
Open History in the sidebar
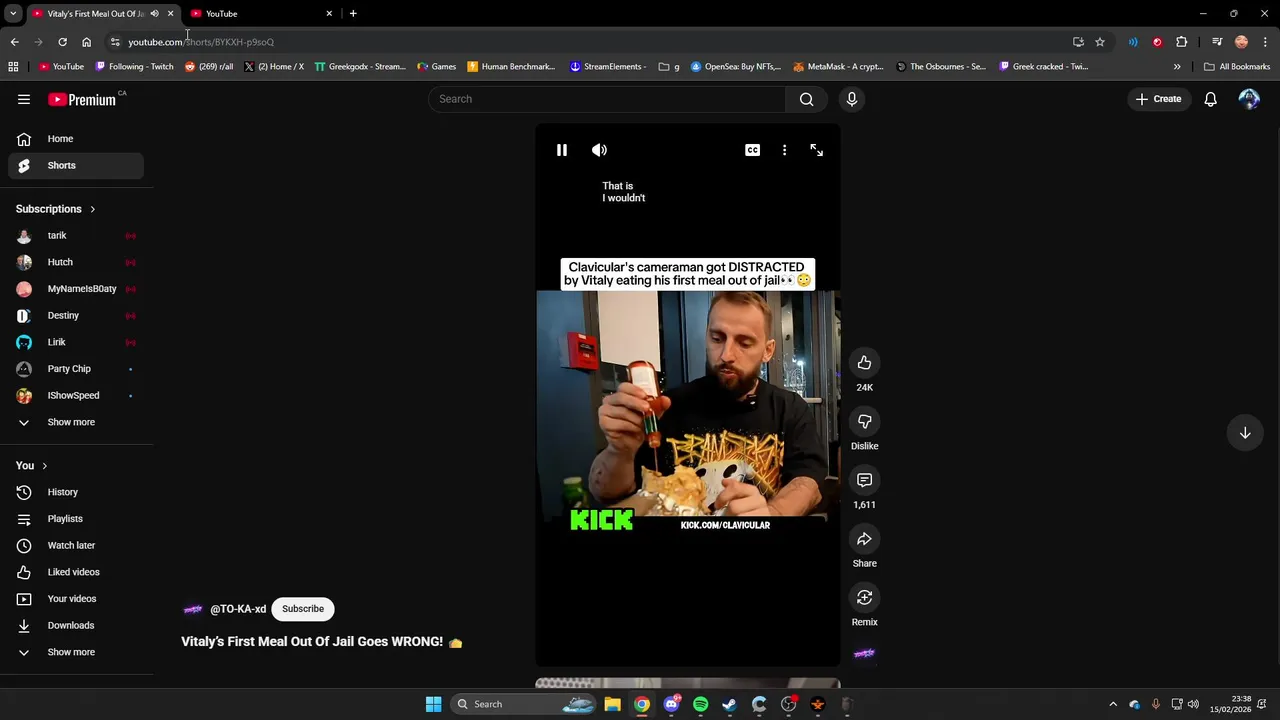pos(76,492)
